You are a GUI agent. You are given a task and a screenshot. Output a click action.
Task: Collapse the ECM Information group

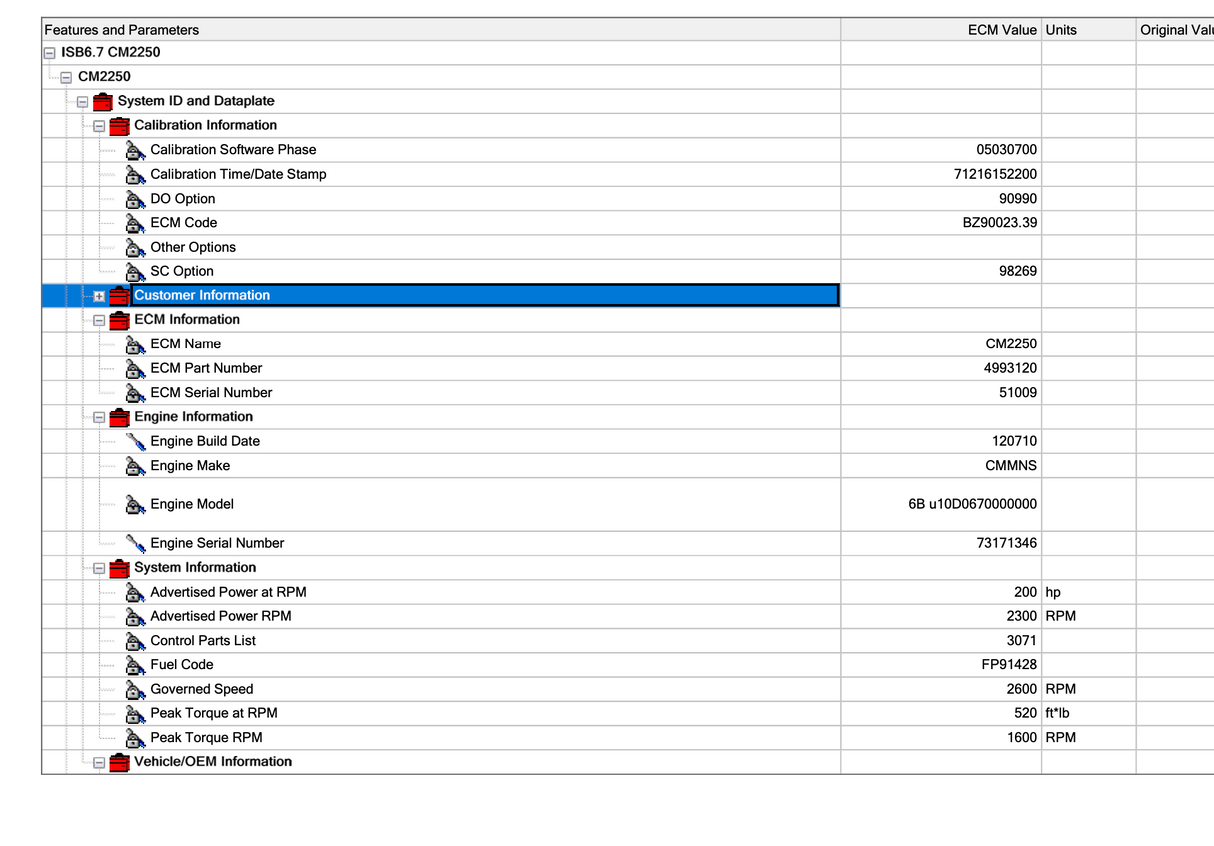(x=99, y=320)
